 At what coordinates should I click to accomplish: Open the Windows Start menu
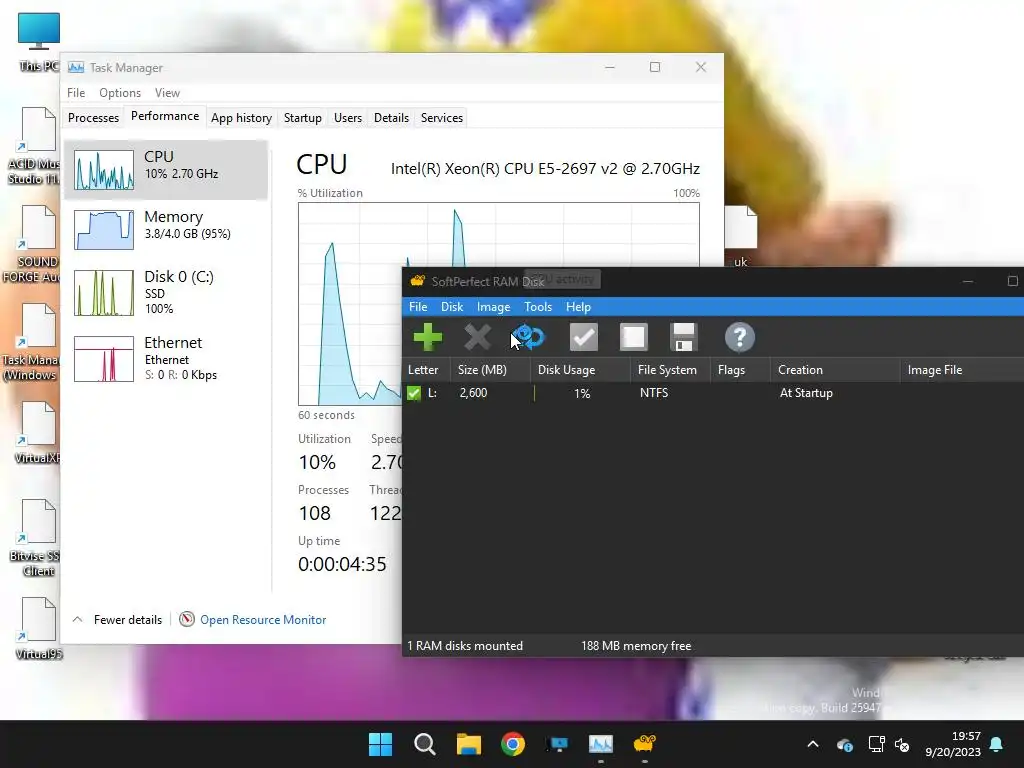tap(380, 744)
